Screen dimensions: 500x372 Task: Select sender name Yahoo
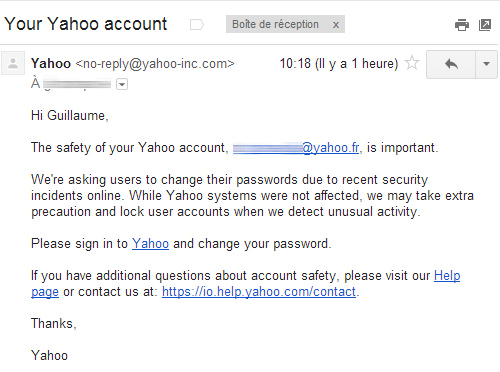51,63
